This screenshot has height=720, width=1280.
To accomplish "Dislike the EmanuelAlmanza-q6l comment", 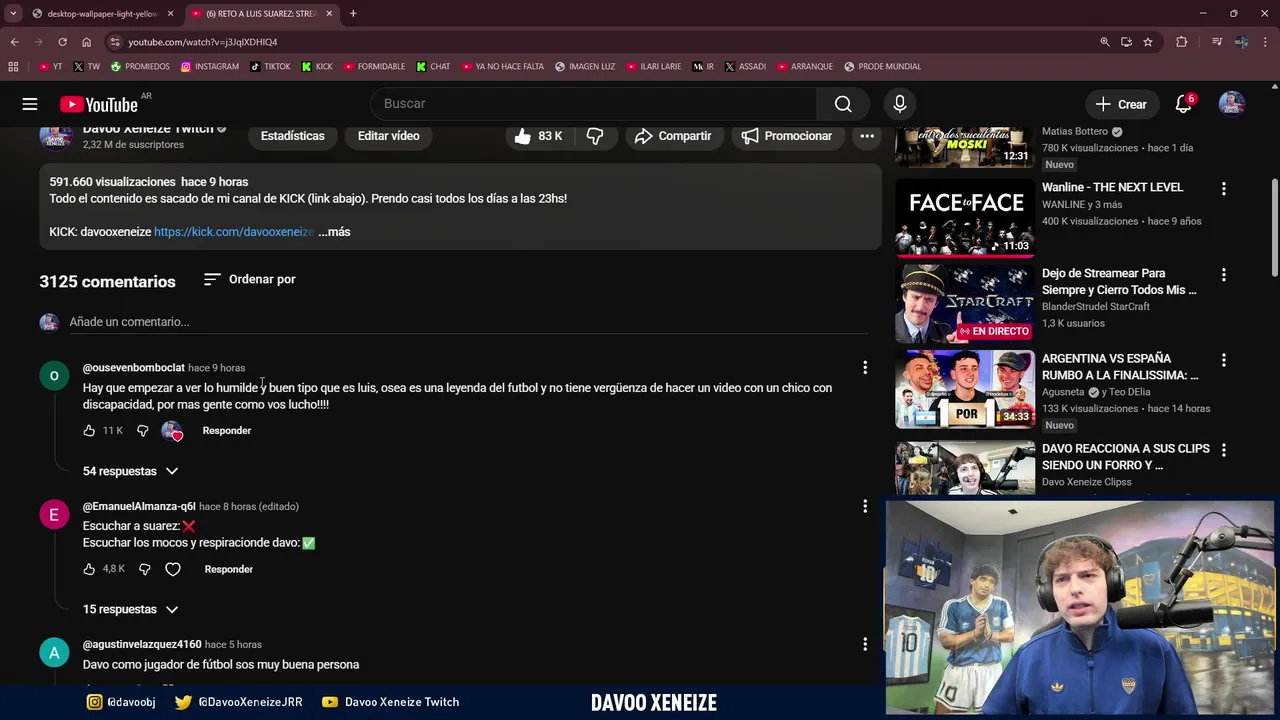I will click(144, 569).
